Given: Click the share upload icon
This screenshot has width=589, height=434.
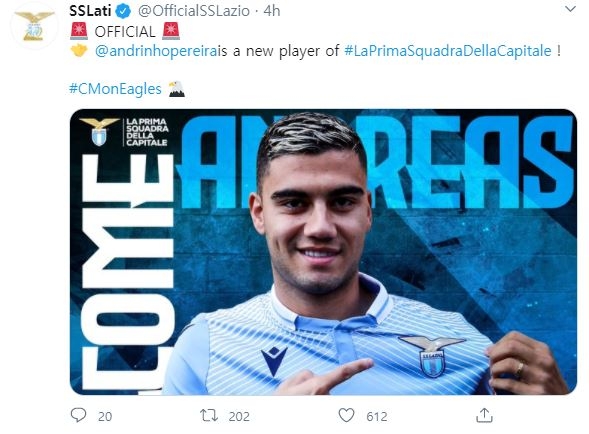Looking at the screenshot, I should coord(484,415).
